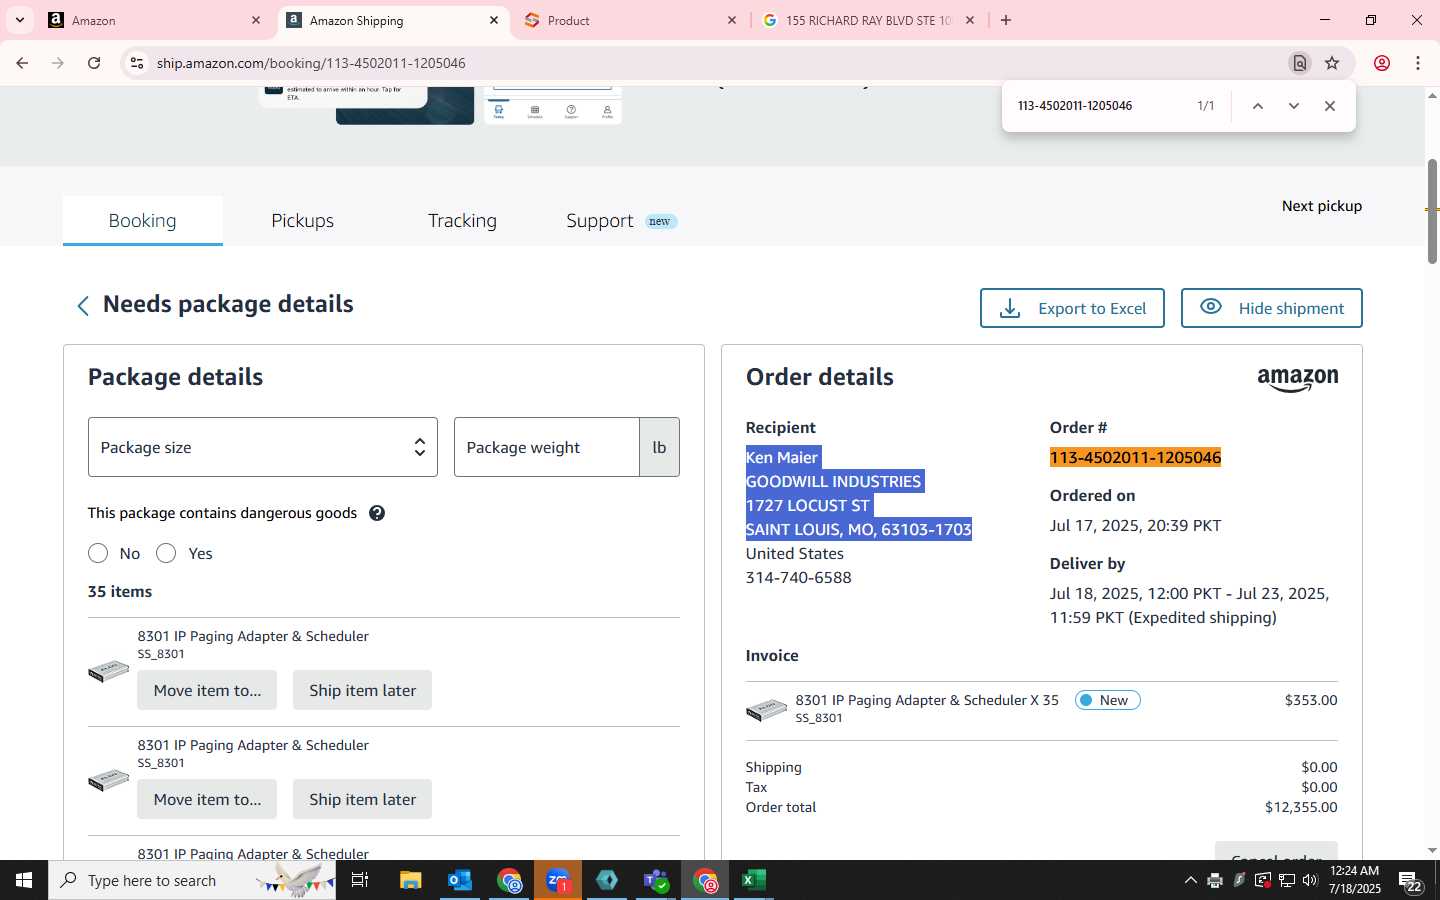Open a new browser tab
The image size is (1440, 900).
pos(1006,20)
